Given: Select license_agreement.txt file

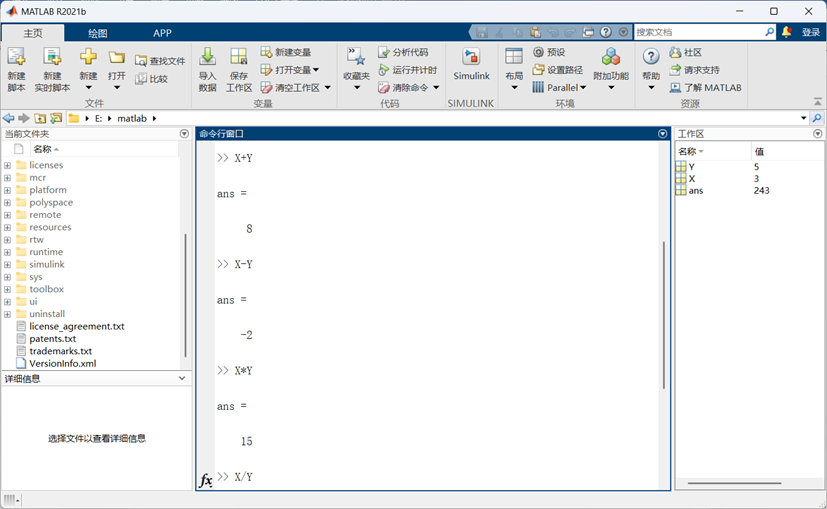Looking at the screenshot, I should 76,326.
